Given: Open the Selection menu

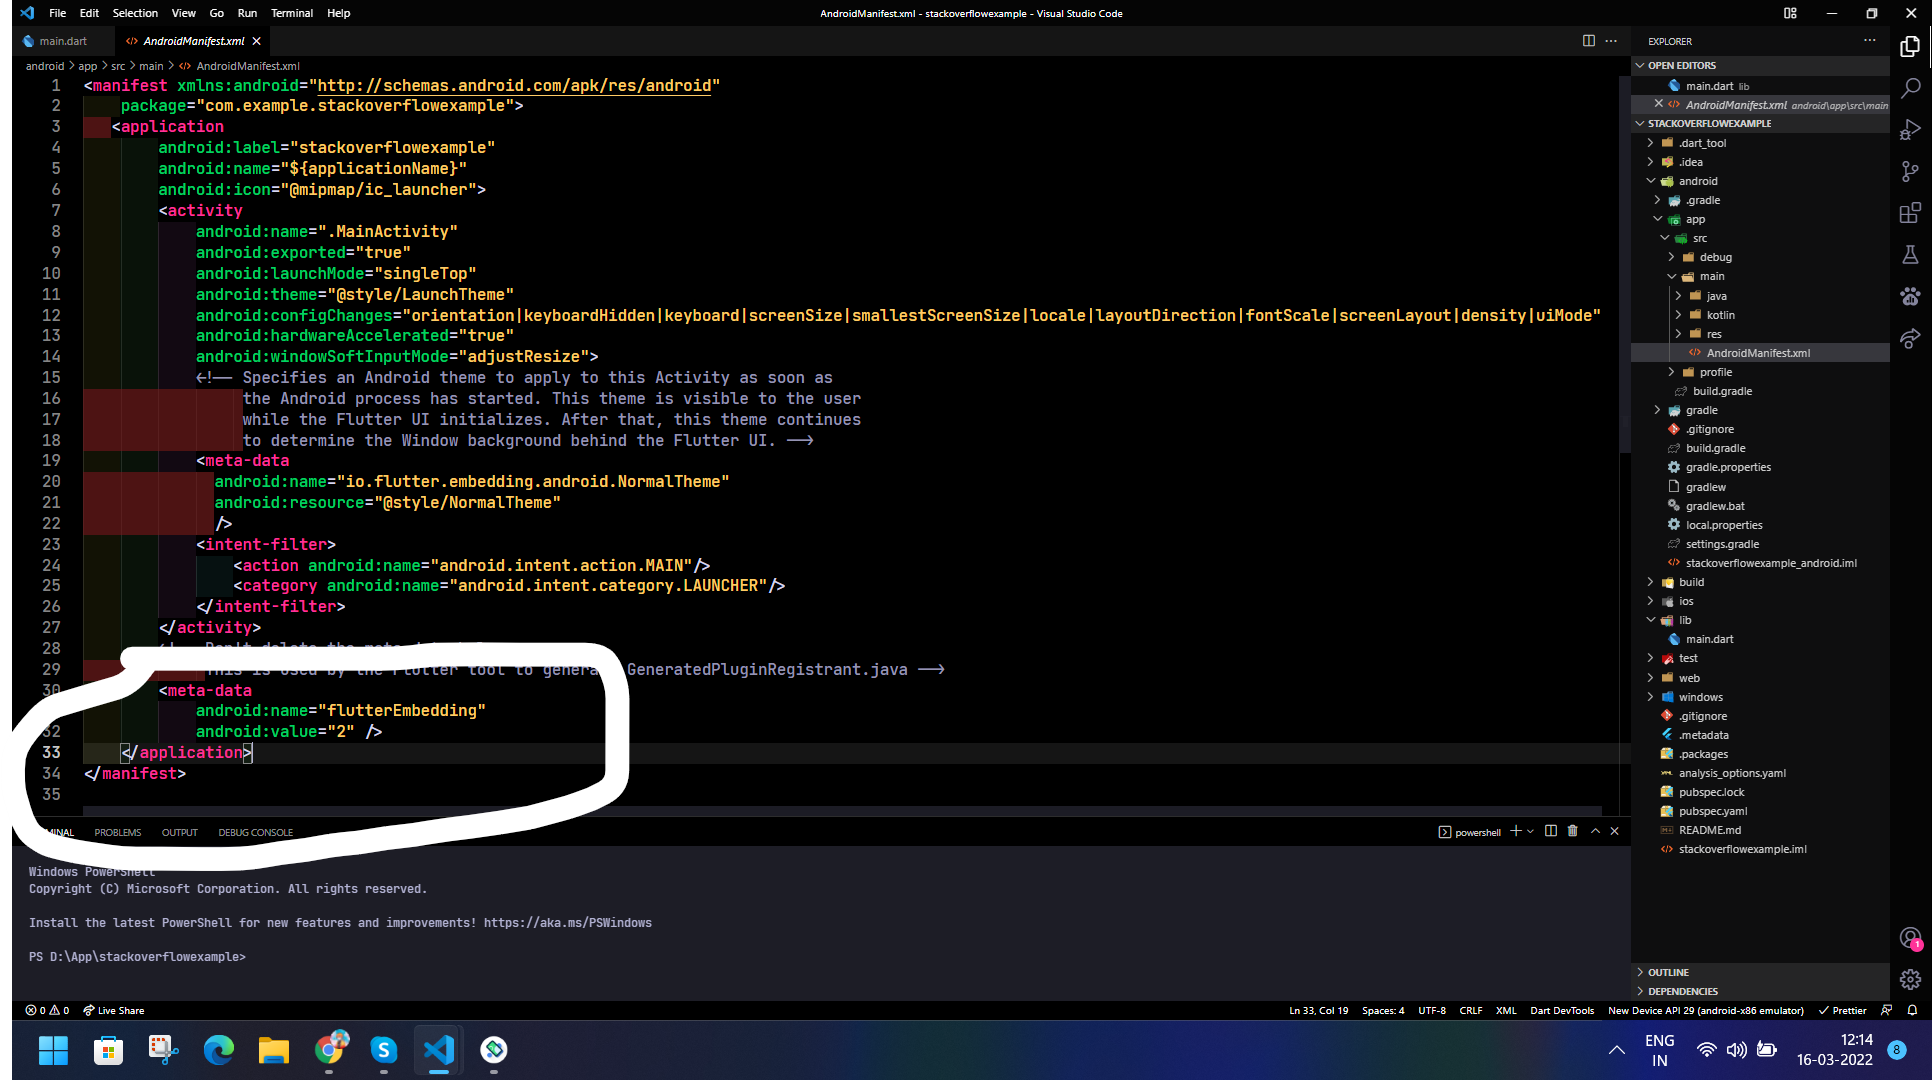Looking at the screenshot, I should 135,13.
